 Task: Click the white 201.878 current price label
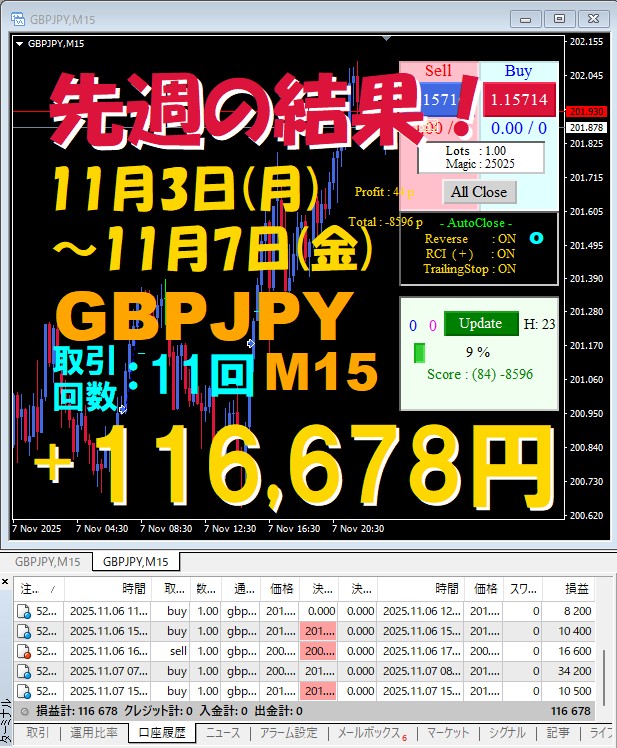click(x=586, y=127)
